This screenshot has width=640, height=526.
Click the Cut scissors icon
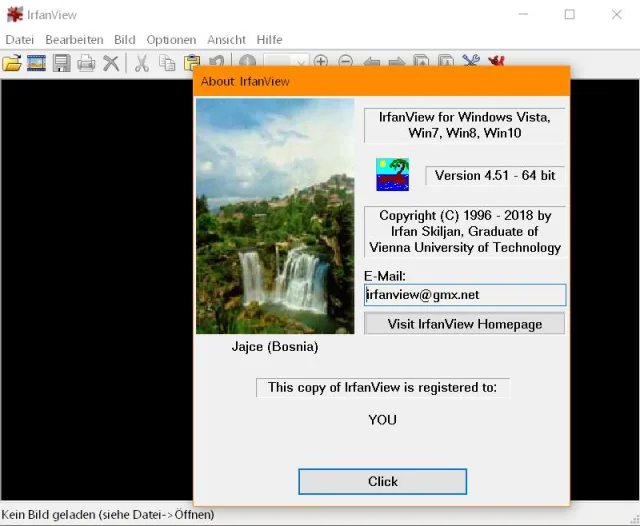tap(142, 63)
